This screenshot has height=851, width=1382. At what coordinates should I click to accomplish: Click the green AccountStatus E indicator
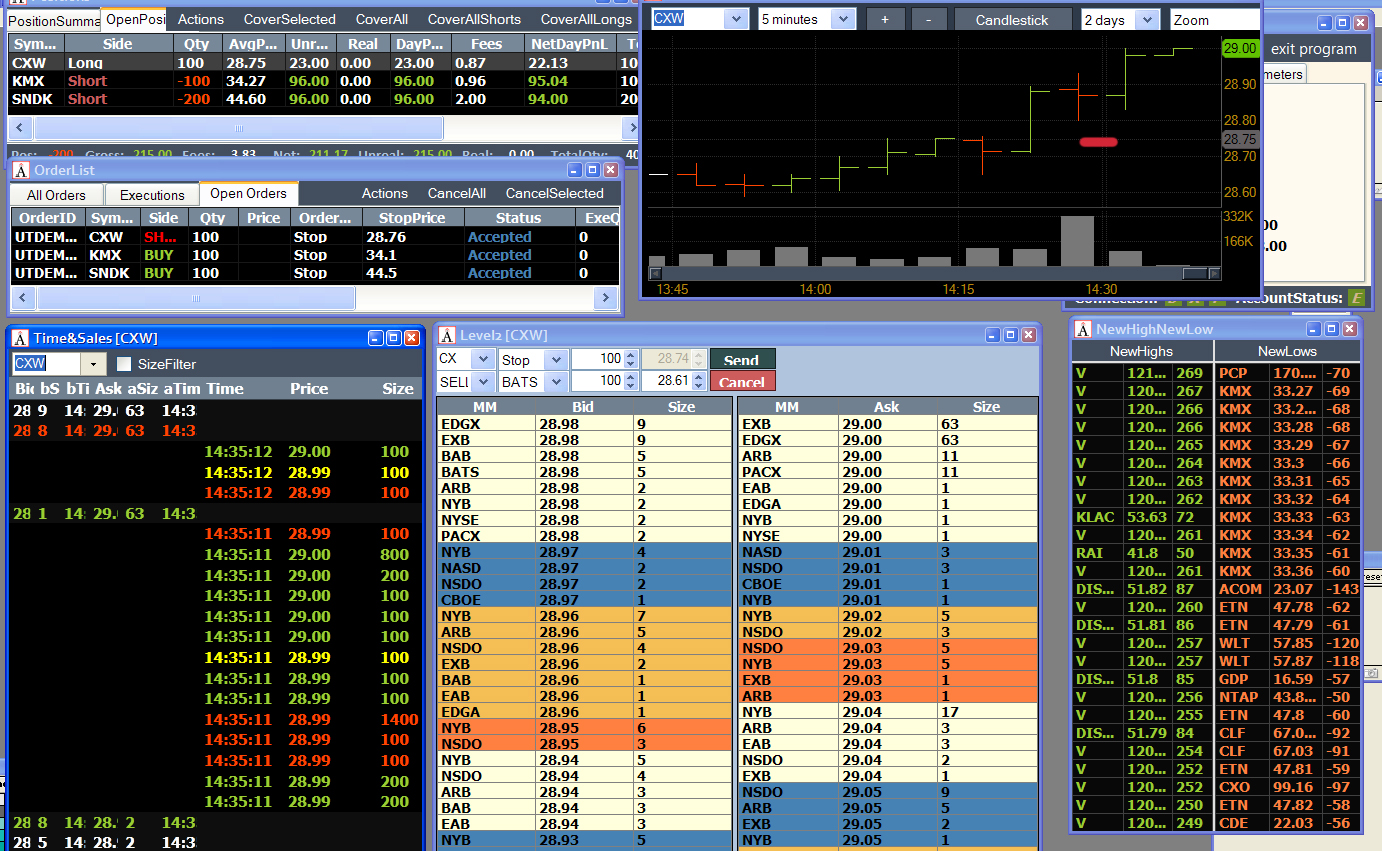click(x=1356, y=297)
